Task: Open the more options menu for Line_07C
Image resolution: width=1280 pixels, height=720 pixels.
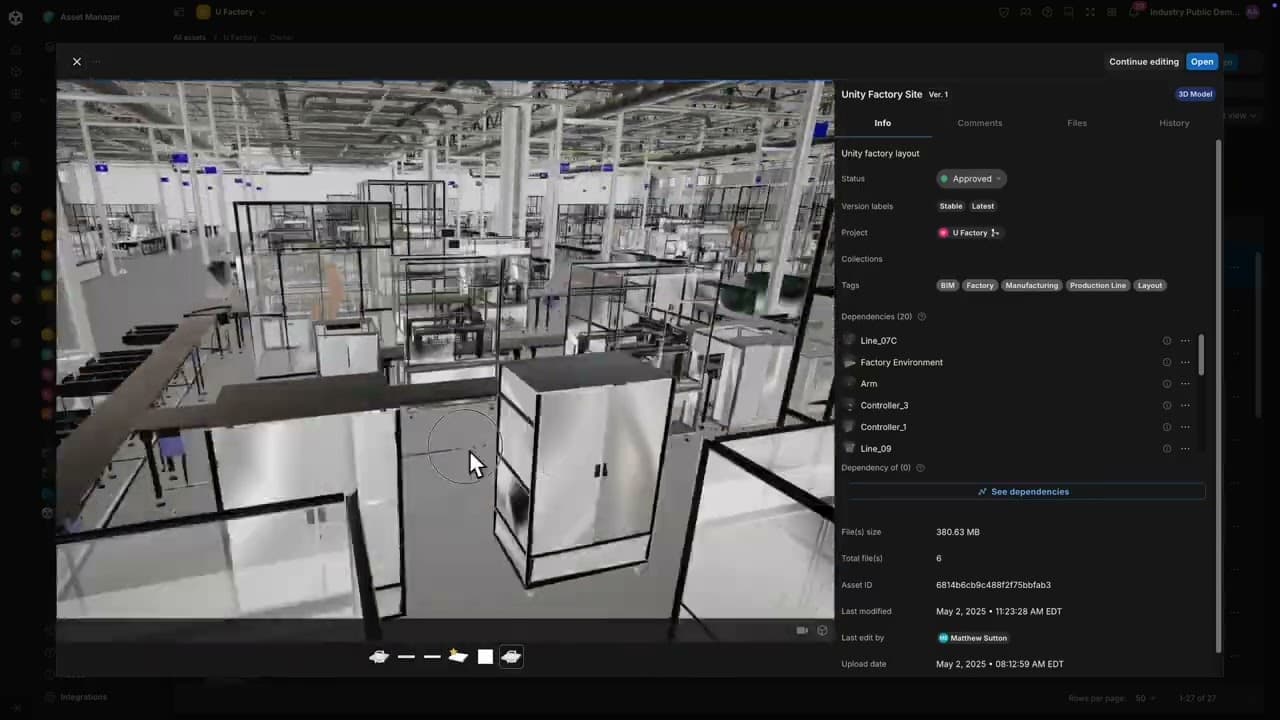Action: pyautogui.click(x=1185, y=341)
